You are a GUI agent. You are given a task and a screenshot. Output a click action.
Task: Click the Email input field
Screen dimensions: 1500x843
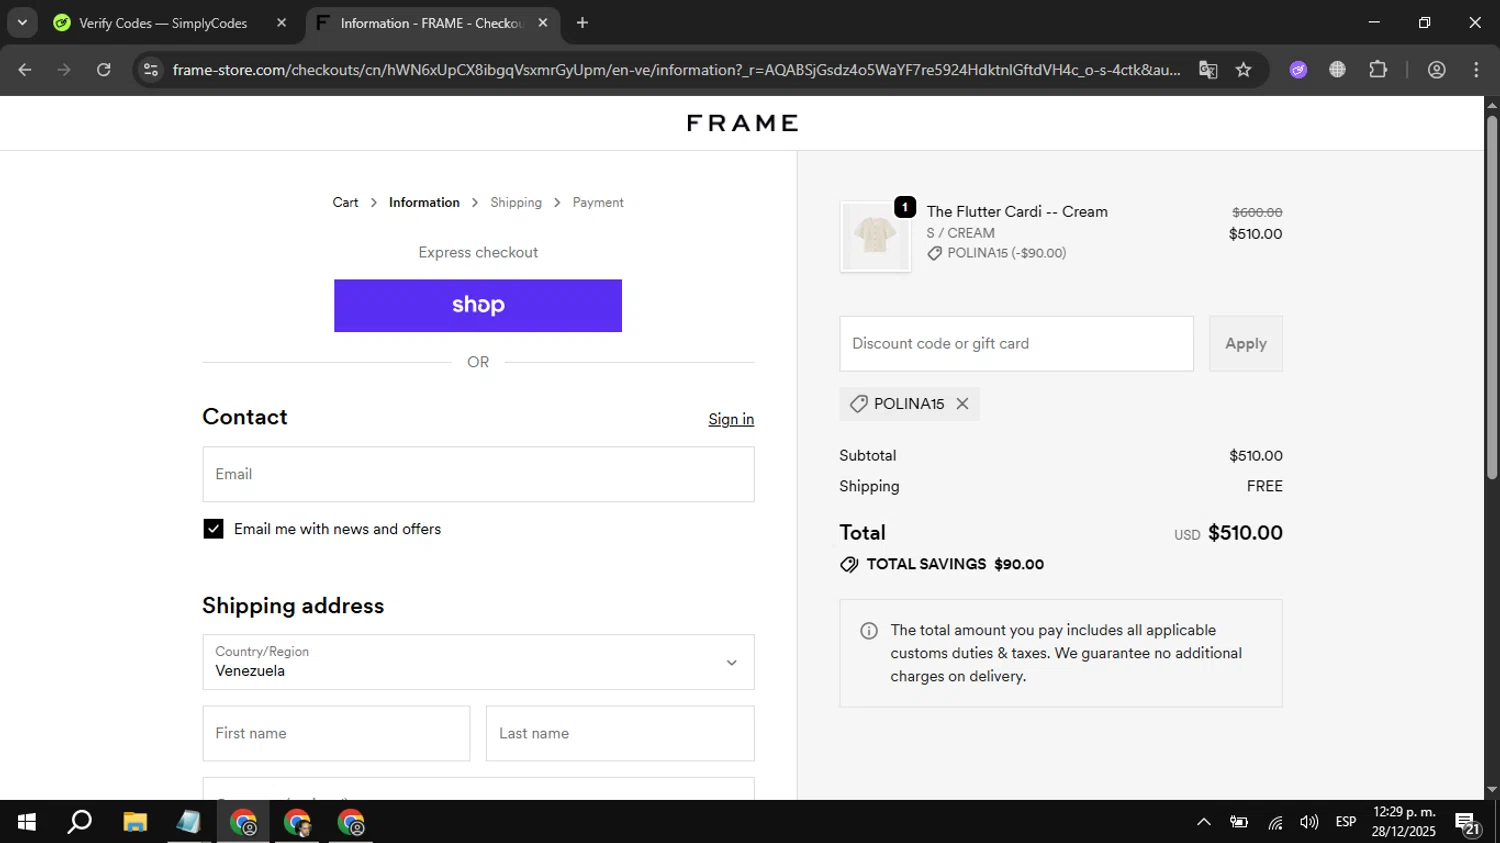tap(478, 474)
